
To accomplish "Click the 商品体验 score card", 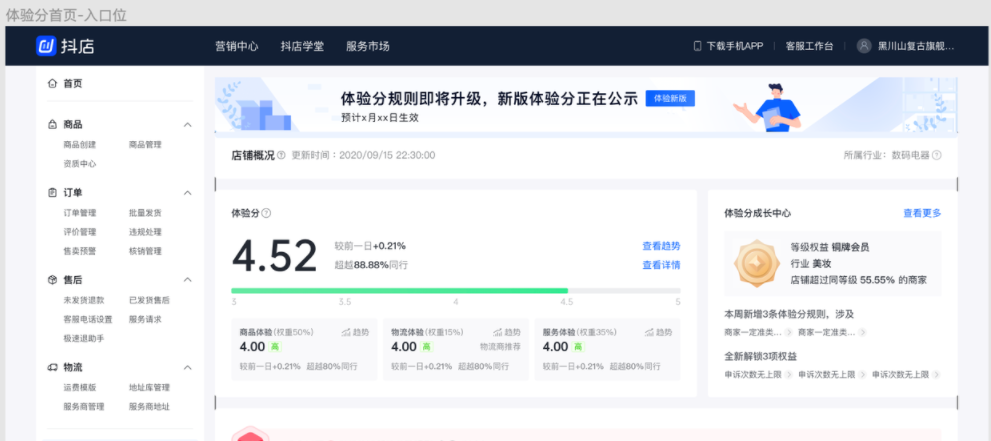I will pyautogui.click(x=305, y=349).
